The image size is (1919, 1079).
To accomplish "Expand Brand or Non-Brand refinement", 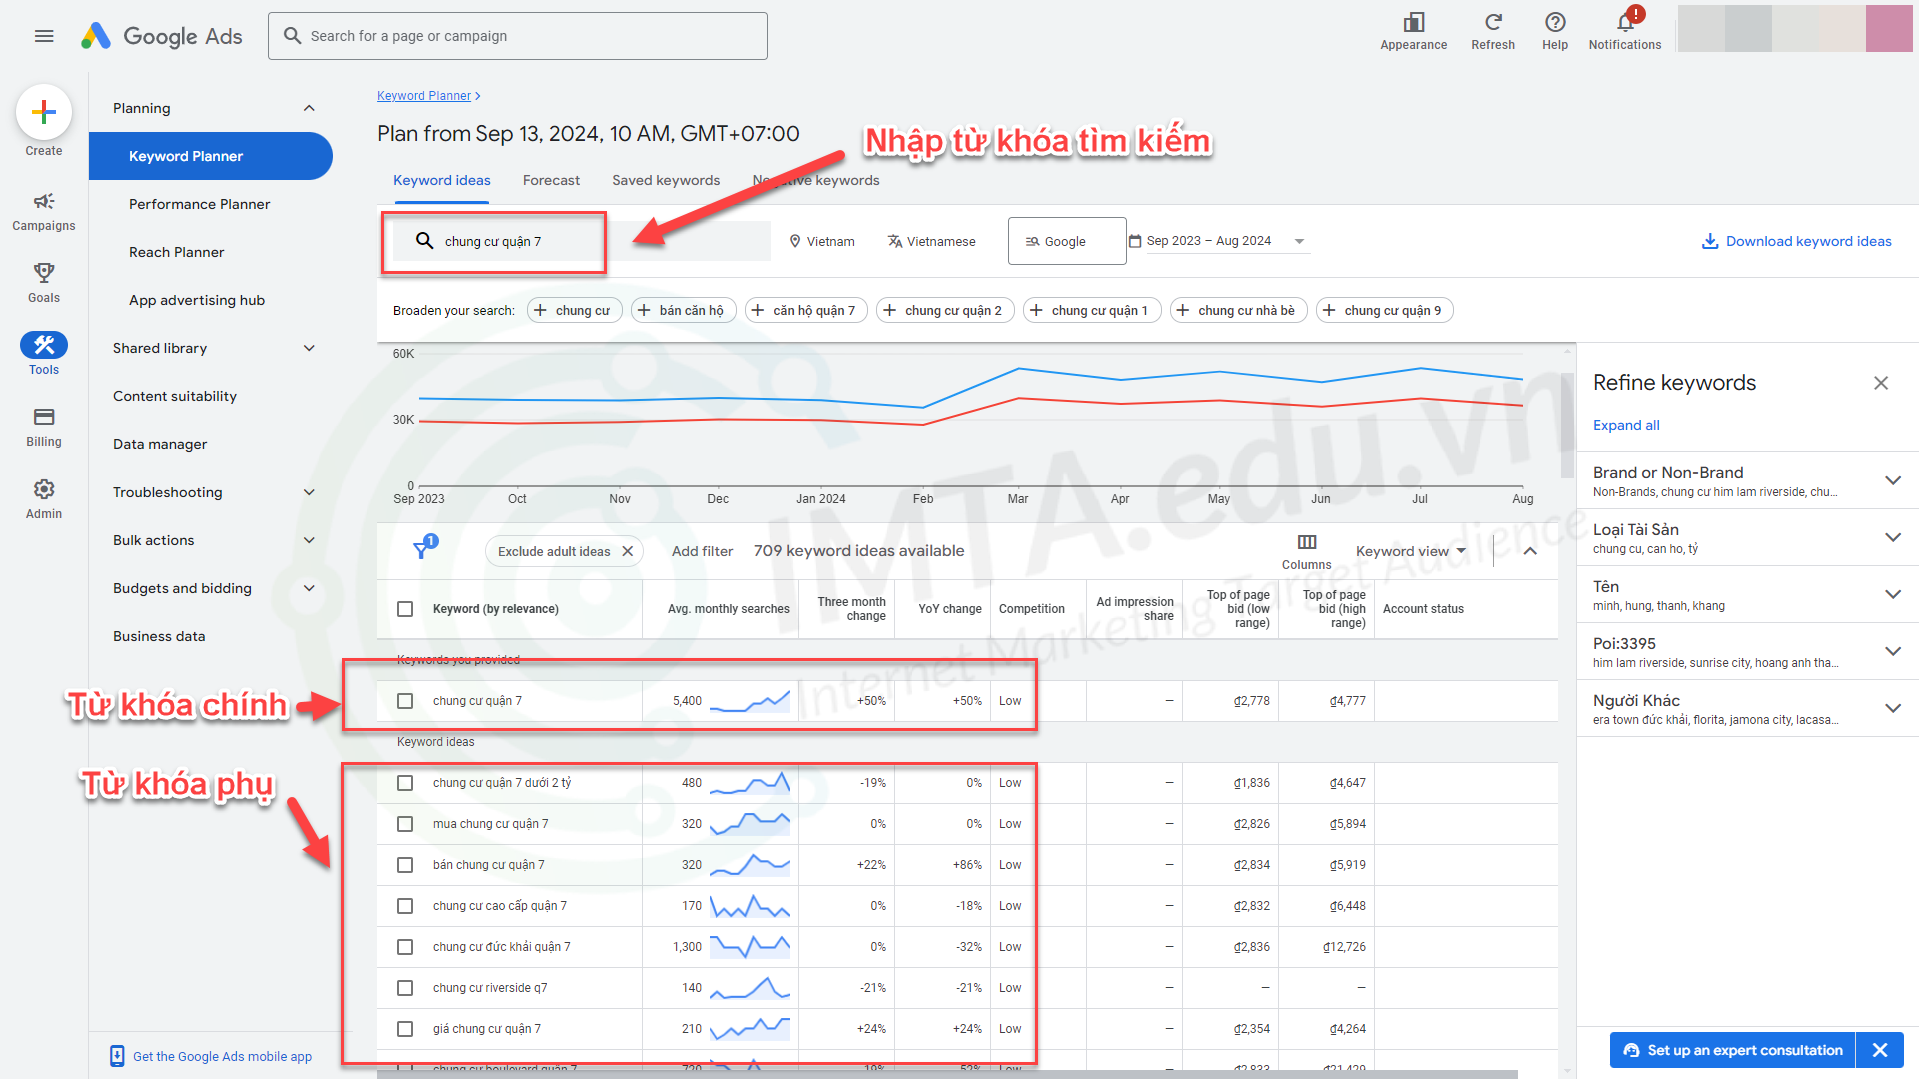I will coord(1892,480).
